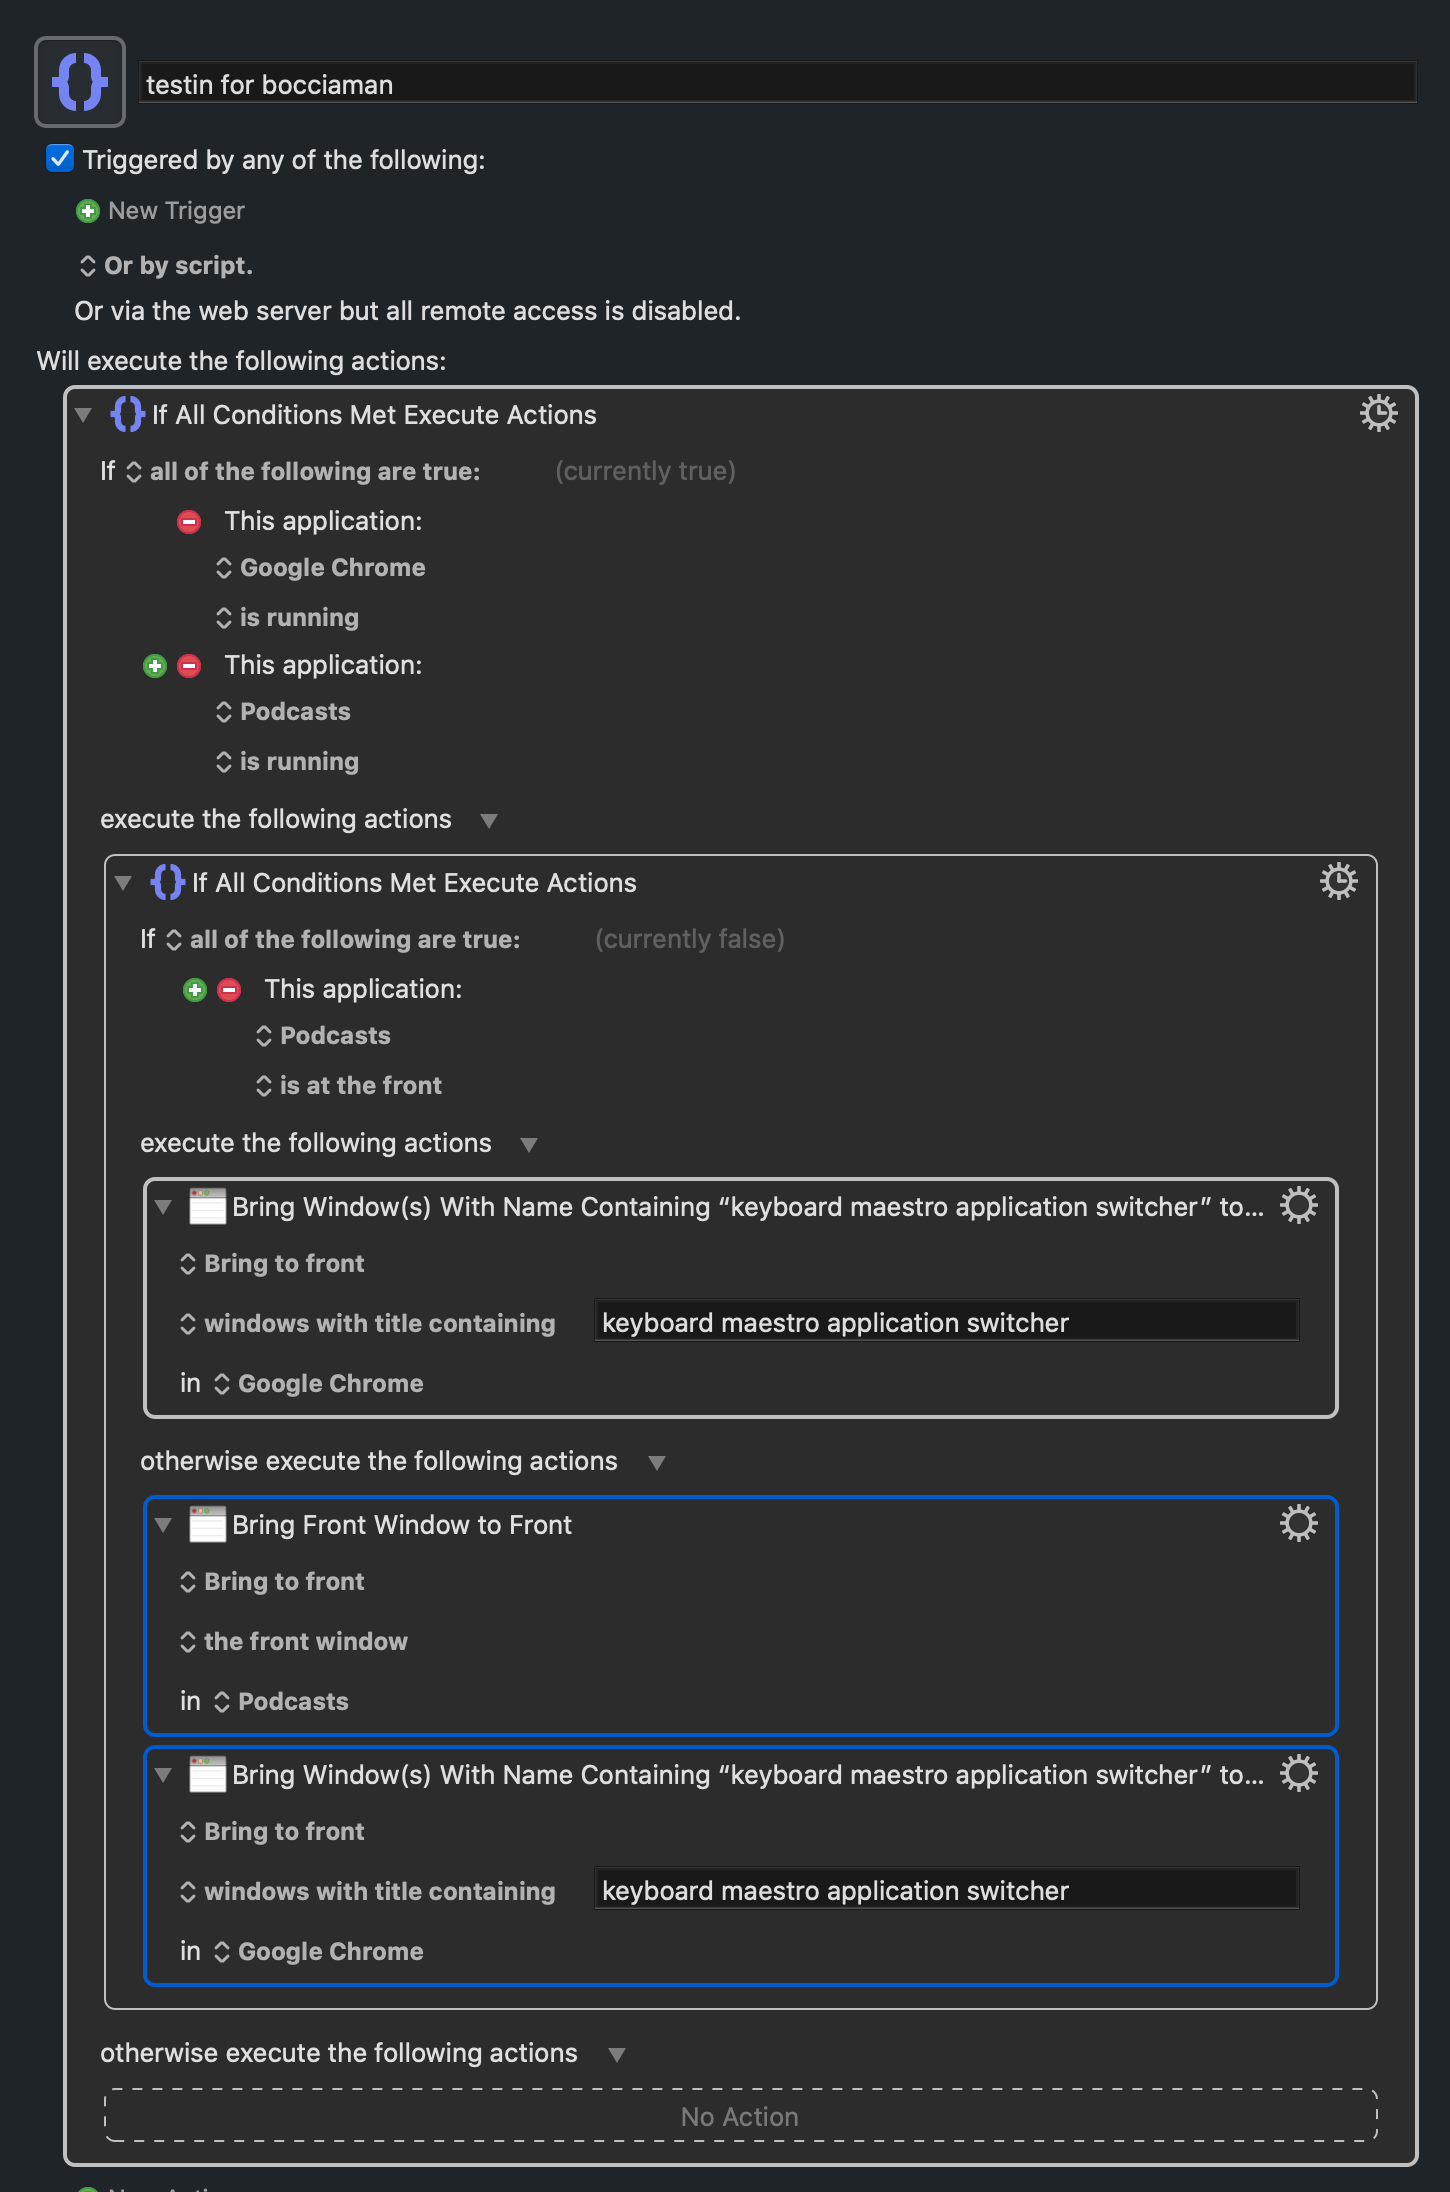1450x2192 pixels.
Task: Open gear menu of the outer If action
Action: click(1378, 413)
